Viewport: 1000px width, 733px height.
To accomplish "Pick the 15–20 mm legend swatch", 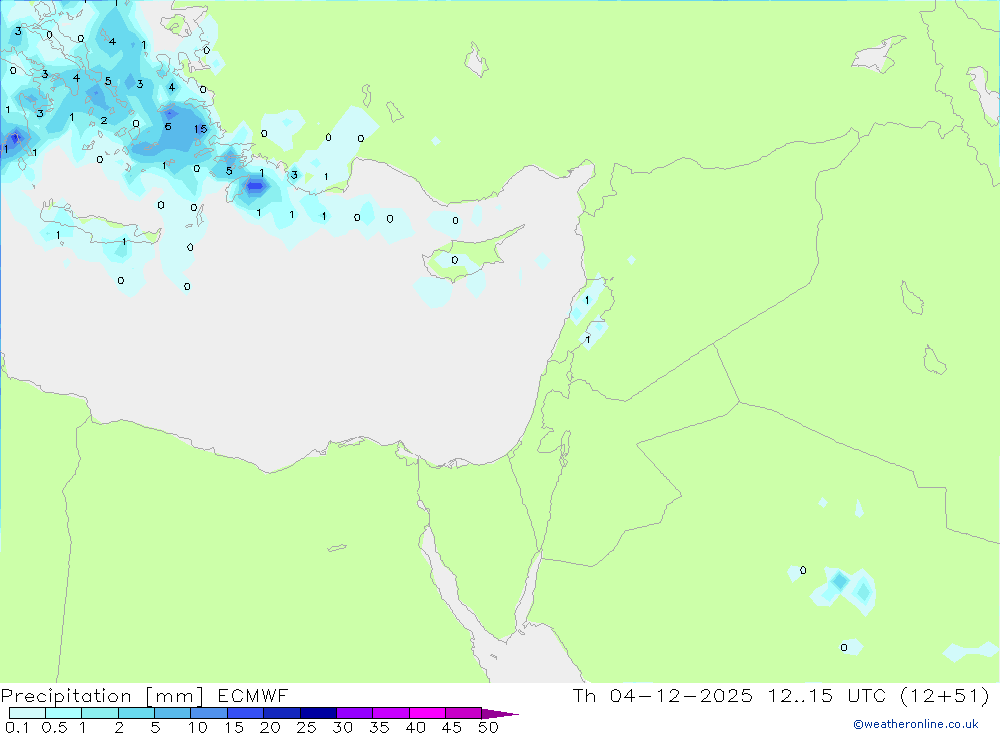I will tap(245, 713).
